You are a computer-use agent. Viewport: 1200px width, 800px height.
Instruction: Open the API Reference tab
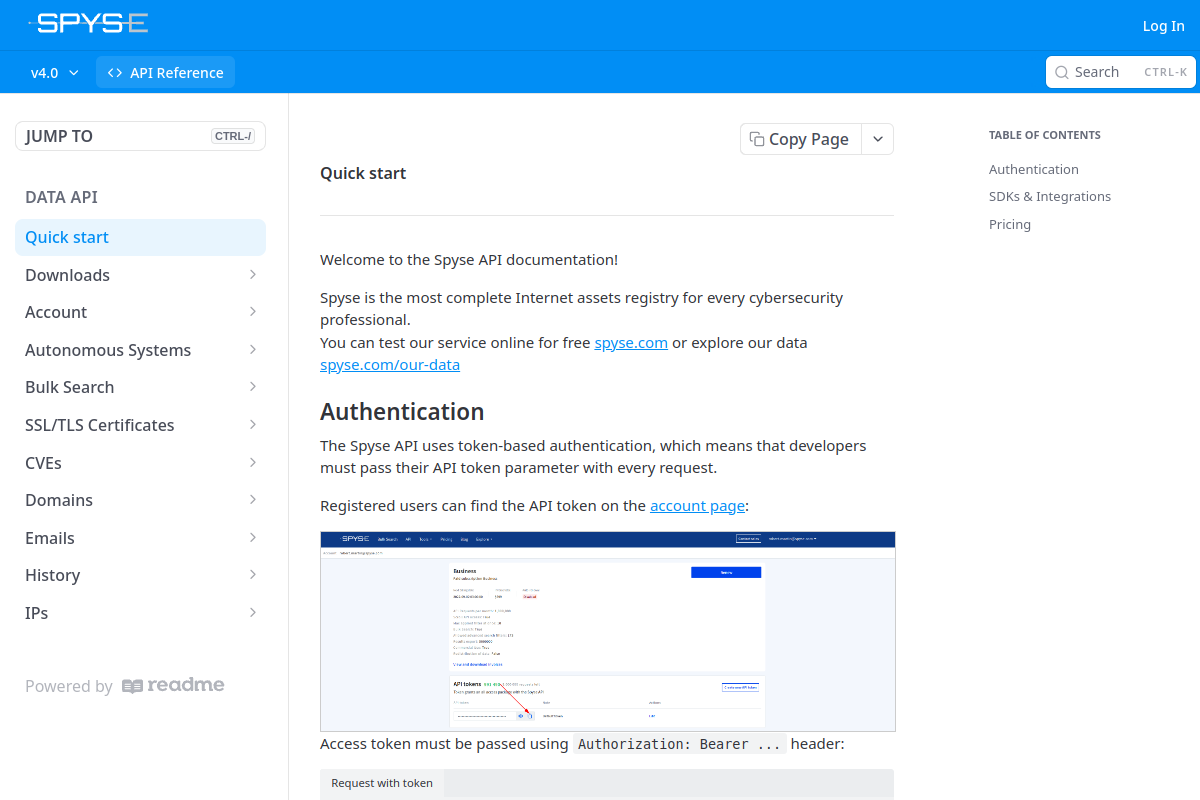166,73
